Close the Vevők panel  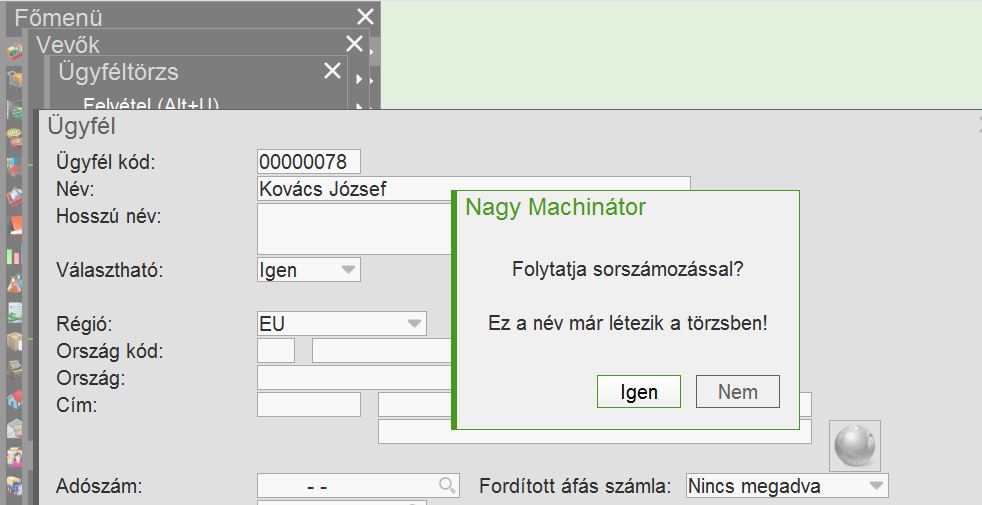coord(354,44)
